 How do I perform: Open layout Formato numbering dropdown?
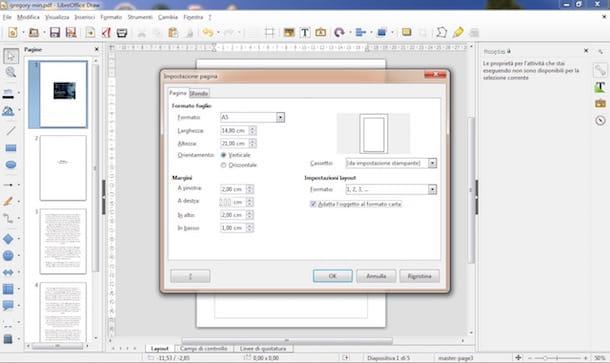tap(432, 189)
